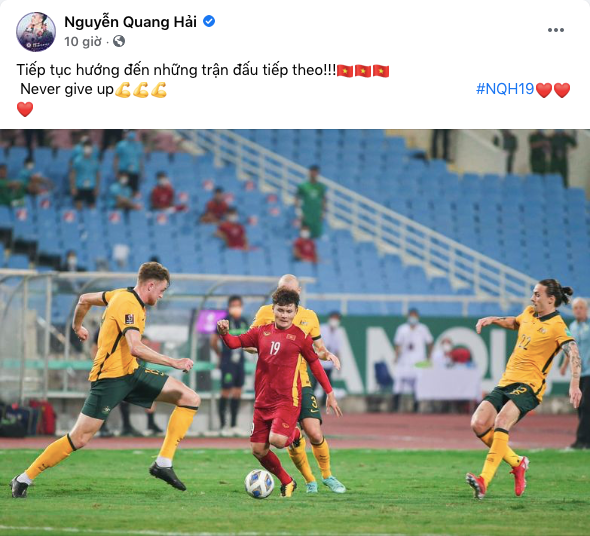This screenshot has height=536, width=590.
Task: Open the '10 giờ' post timestamp
Action: click(x=83, y=41)
